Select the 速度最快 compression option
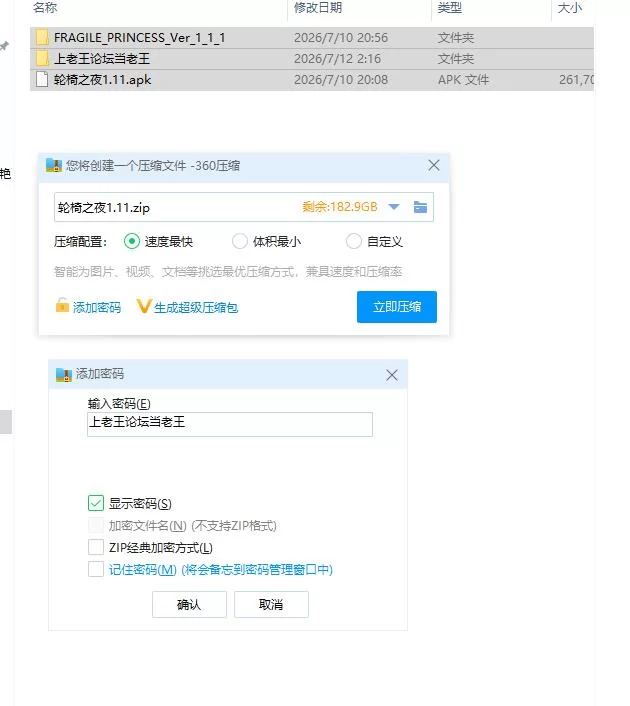 point(132,241)
